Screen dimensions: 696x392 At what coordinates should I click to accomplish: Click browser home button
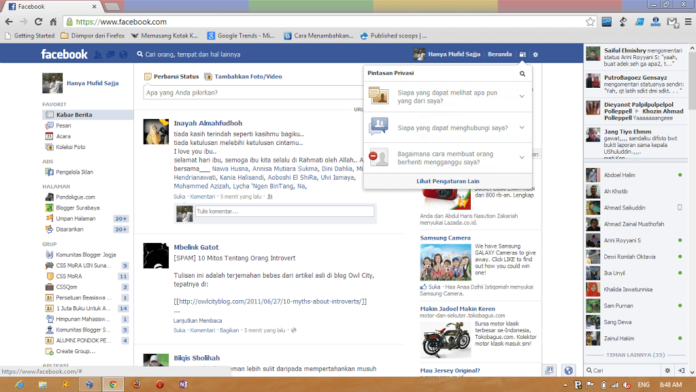[53, 21]
